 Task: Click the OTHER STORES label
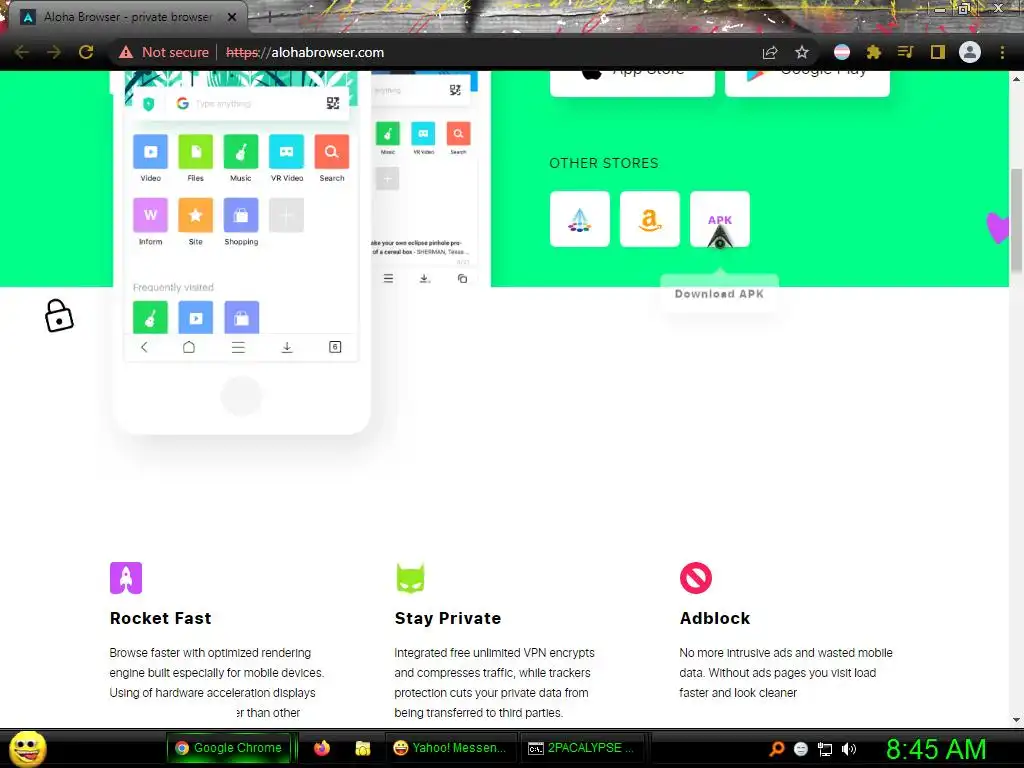pyautogui.click(x=603, y=163)
